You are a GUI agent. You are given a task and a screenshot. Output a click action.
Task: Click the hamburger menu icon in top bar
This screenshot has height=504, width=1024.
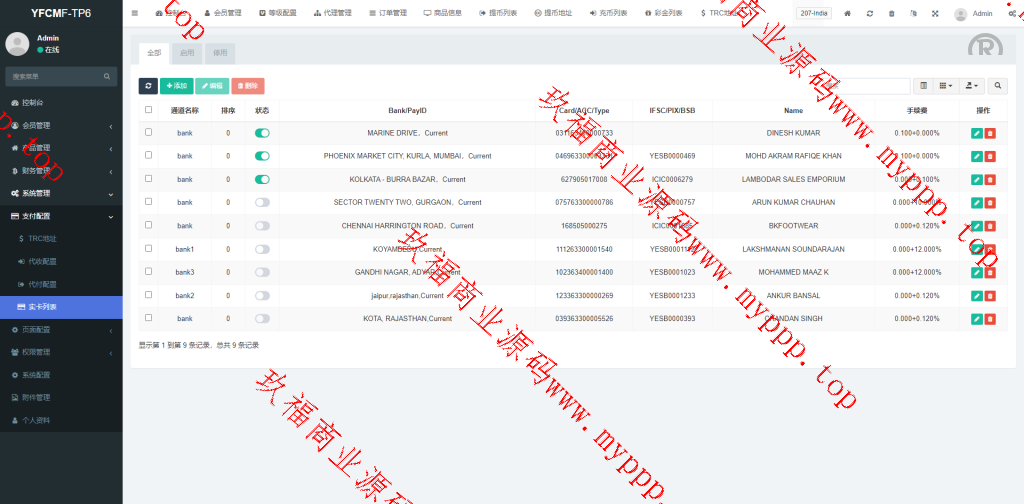coord(135,13)
